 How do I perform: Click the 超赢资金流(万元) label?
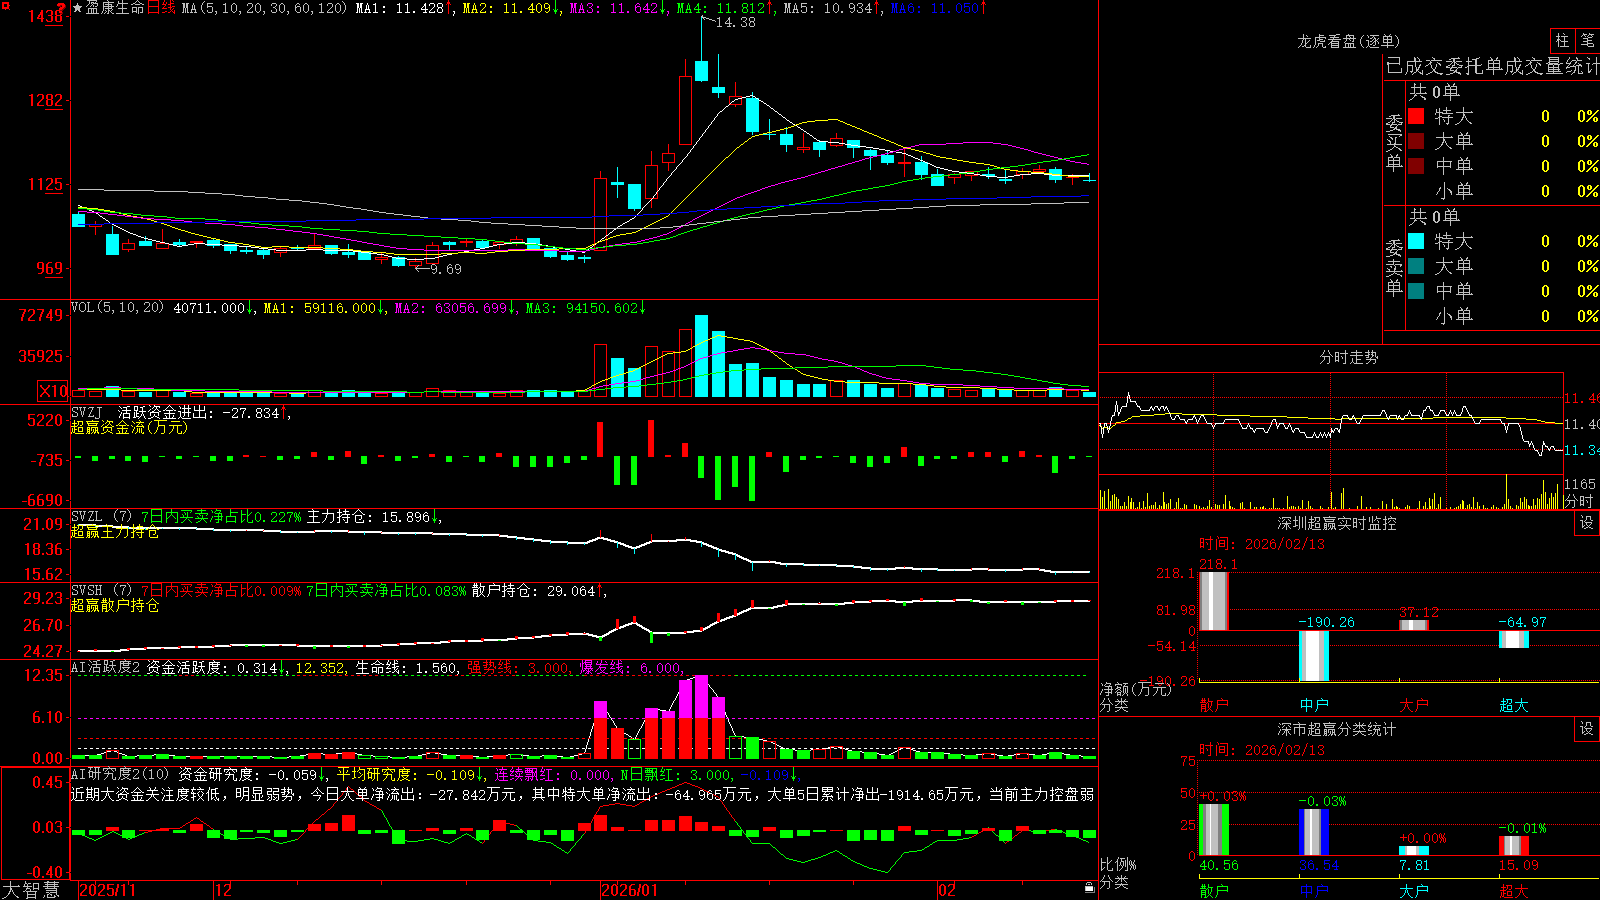point(129,427)
